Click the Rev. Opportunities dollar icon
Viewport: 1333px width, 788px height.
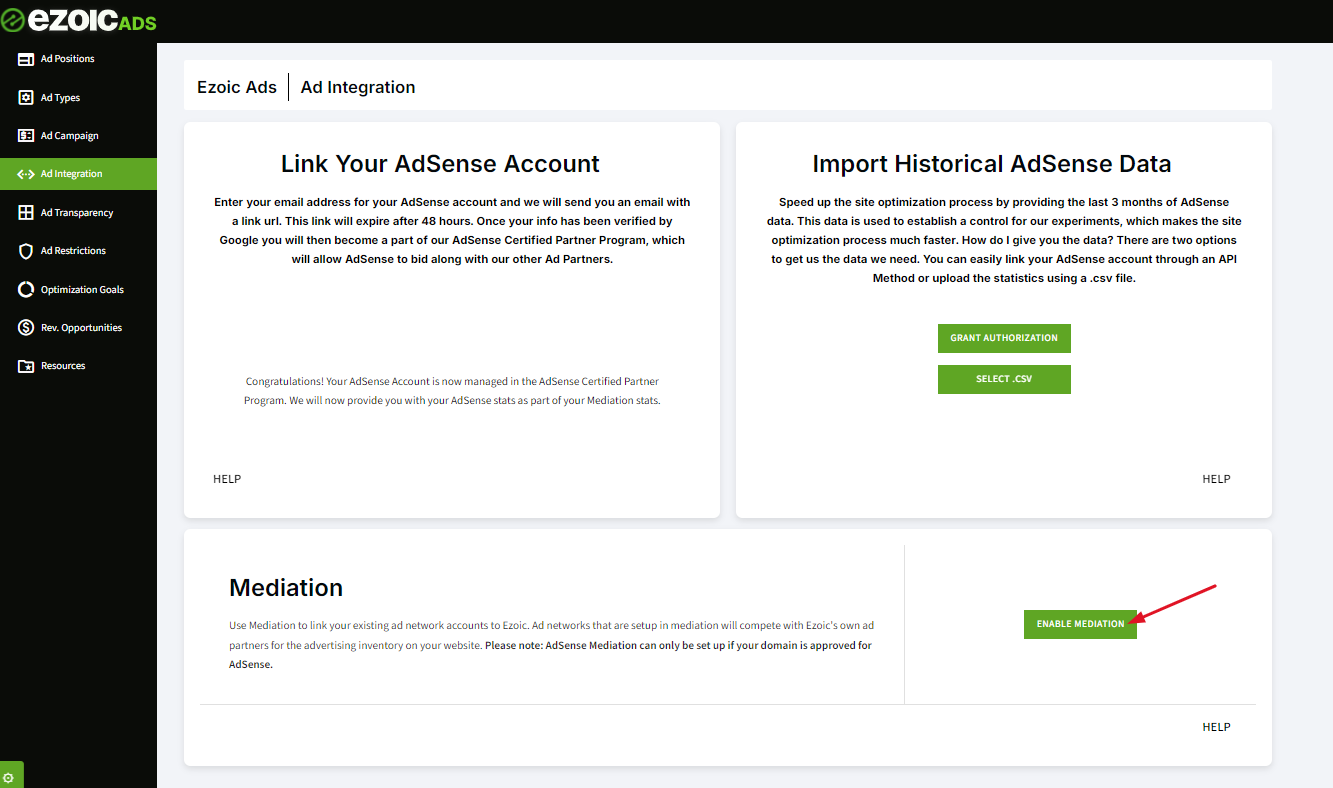pos(26,328)
